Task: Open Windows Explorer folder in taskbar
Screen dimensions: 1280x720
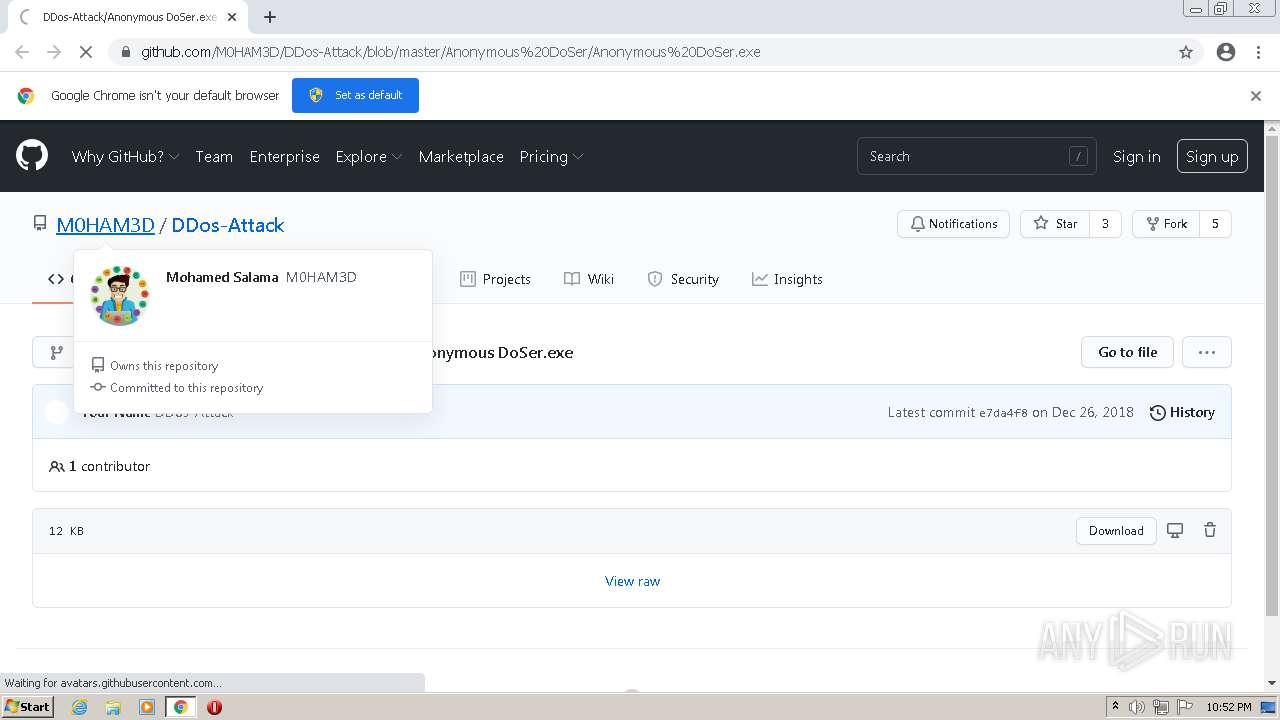Action: pyautogui.click(x=113, y=707)
